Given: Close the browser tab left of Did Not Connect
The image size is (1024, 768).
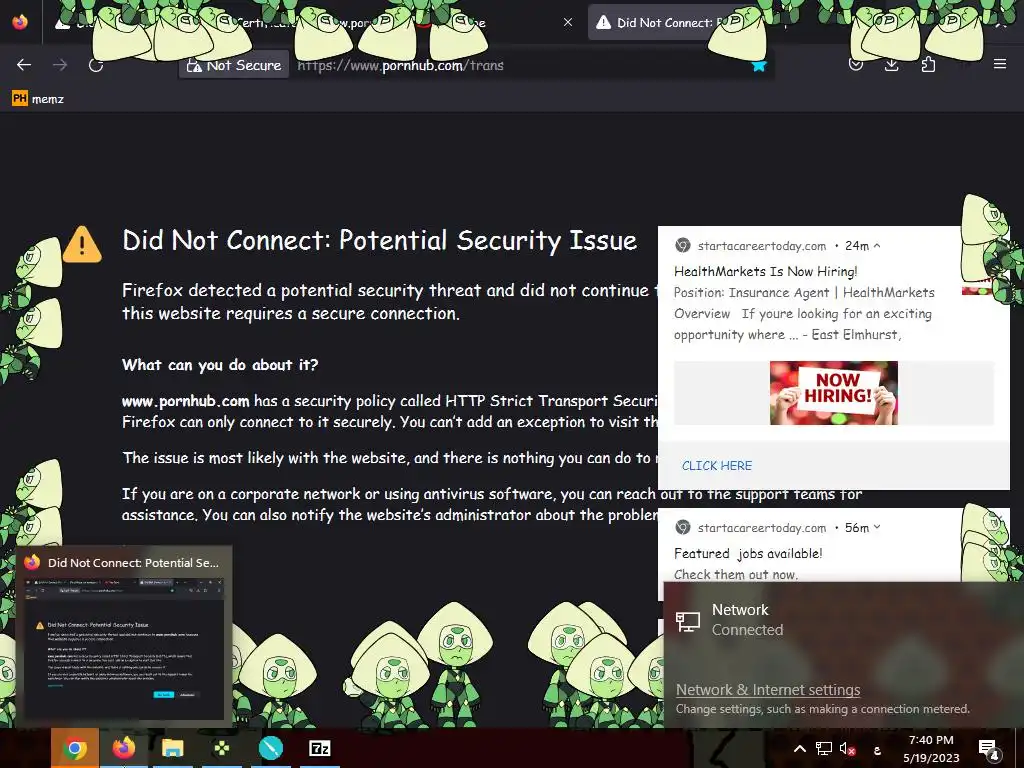Looking at the screenshot, I should pyautogui.click(x=568, y=22).
